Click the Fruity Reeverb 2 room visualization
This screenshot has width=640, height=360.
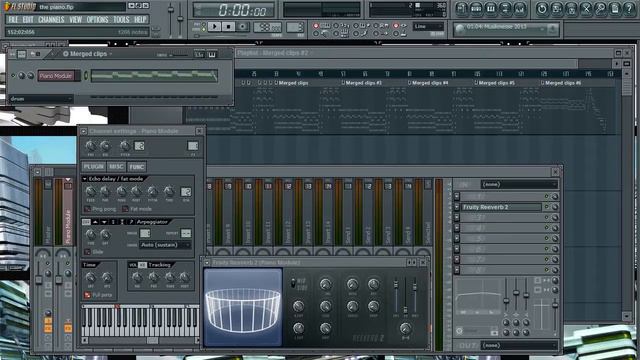pos(243,307)
